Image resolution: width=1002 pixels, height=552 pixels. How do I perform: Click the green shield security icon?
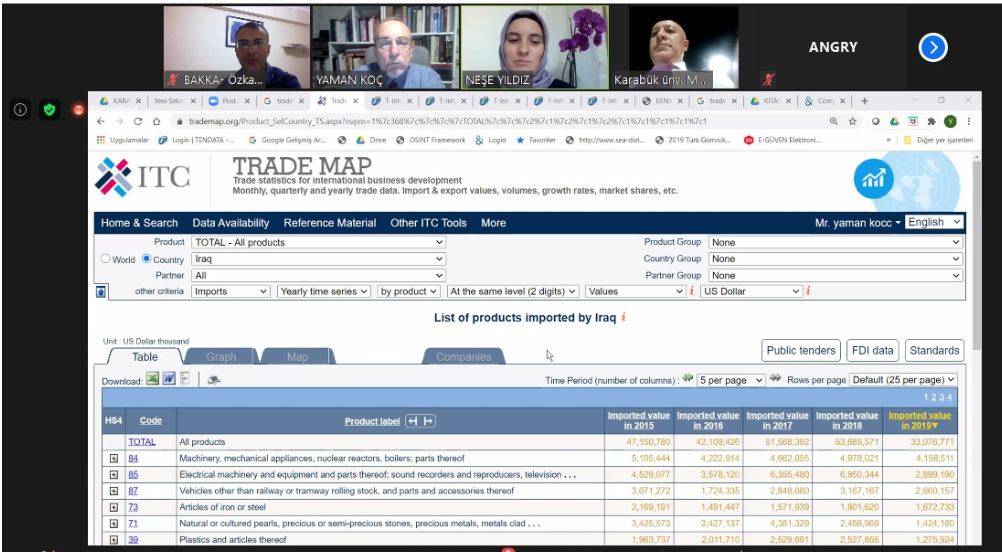tap(49, 110)
